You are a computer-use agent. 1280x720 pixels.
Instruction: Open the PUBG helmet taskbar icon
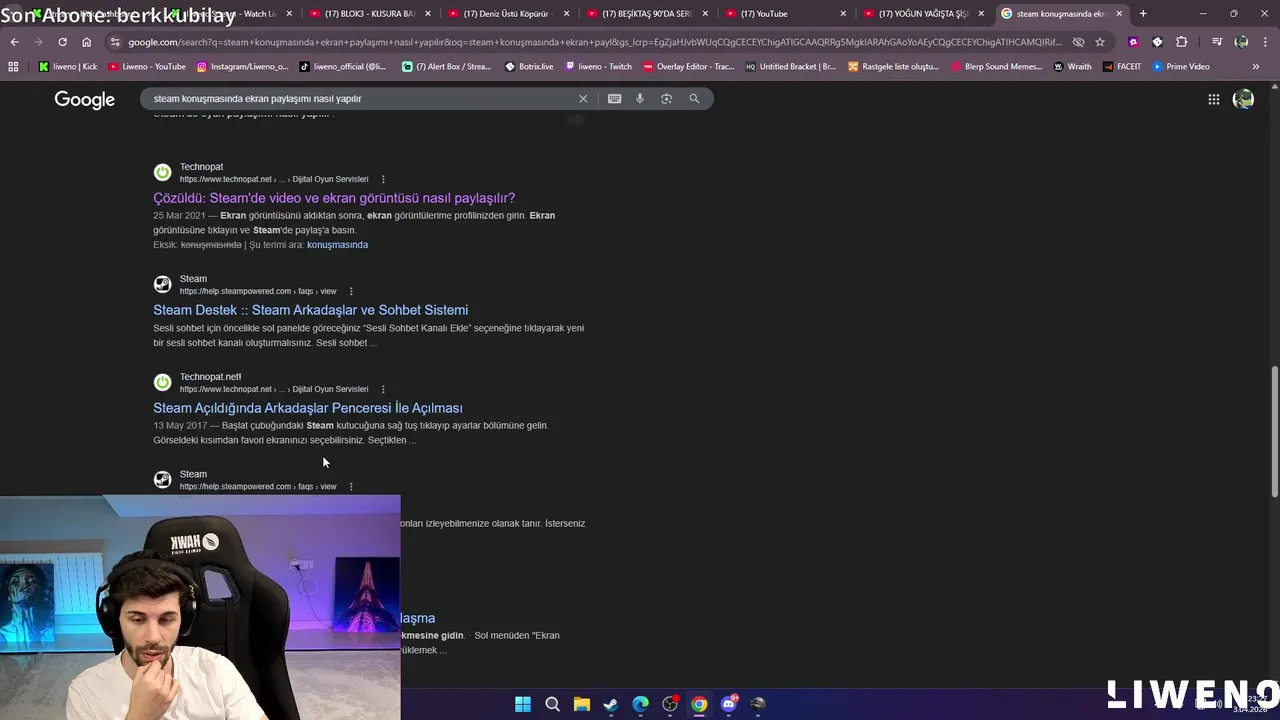[758, 704]
